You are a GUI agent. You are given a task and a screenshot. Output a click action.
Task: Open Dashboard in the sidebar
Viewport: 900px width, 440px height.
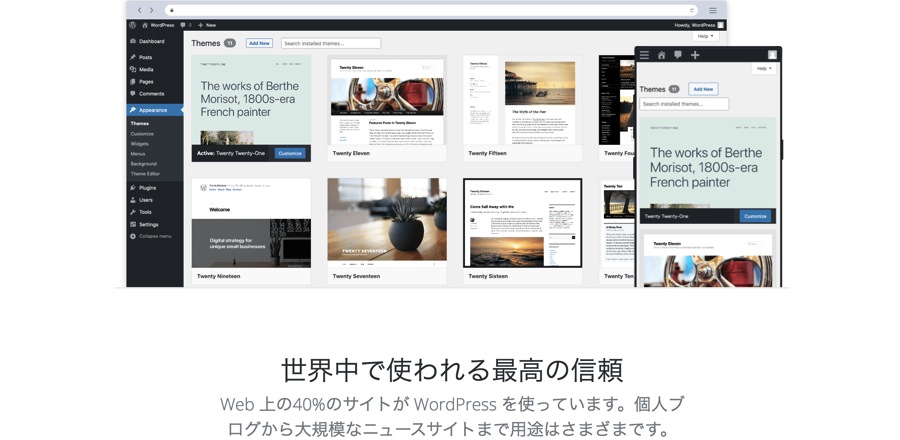click(151, 41)
